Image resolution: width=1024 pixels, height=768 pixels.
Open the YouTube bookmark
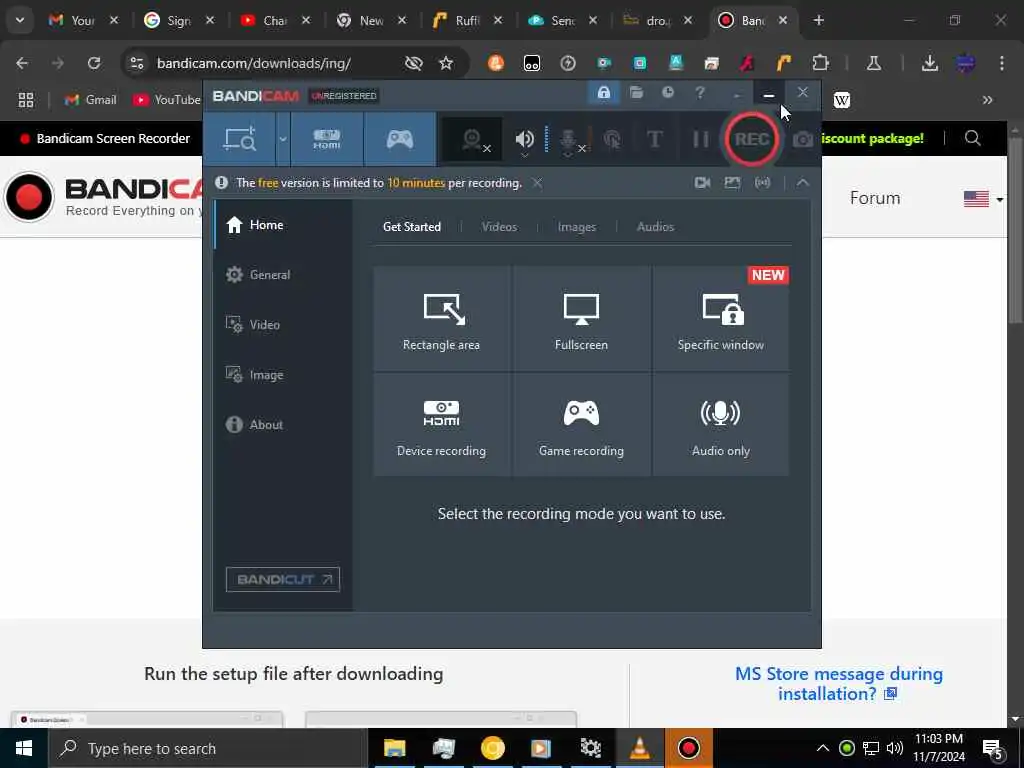[x=167, y=100]
